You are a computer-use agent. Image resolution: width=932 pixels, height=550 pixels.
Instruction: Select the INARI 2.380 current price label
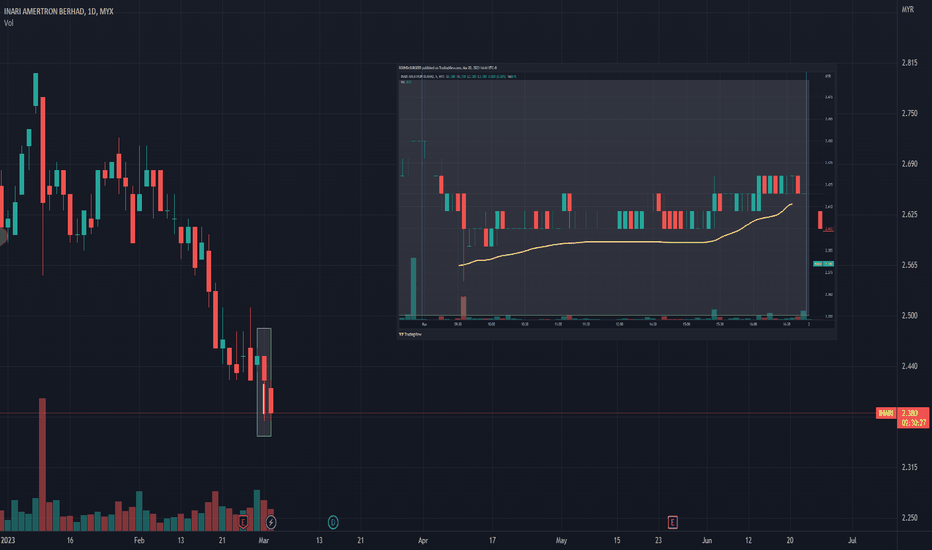[x=902, y=417]
